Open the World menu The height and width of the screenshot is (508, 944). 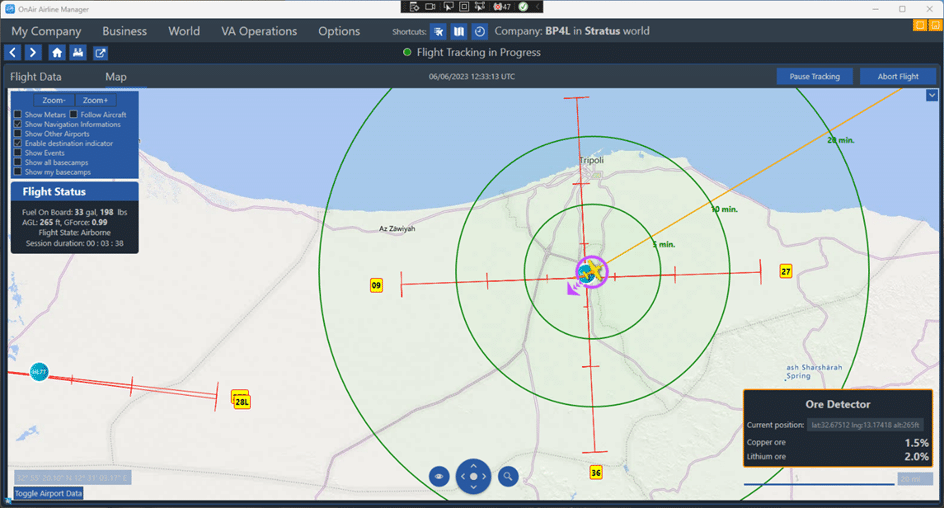click(184, 31)
